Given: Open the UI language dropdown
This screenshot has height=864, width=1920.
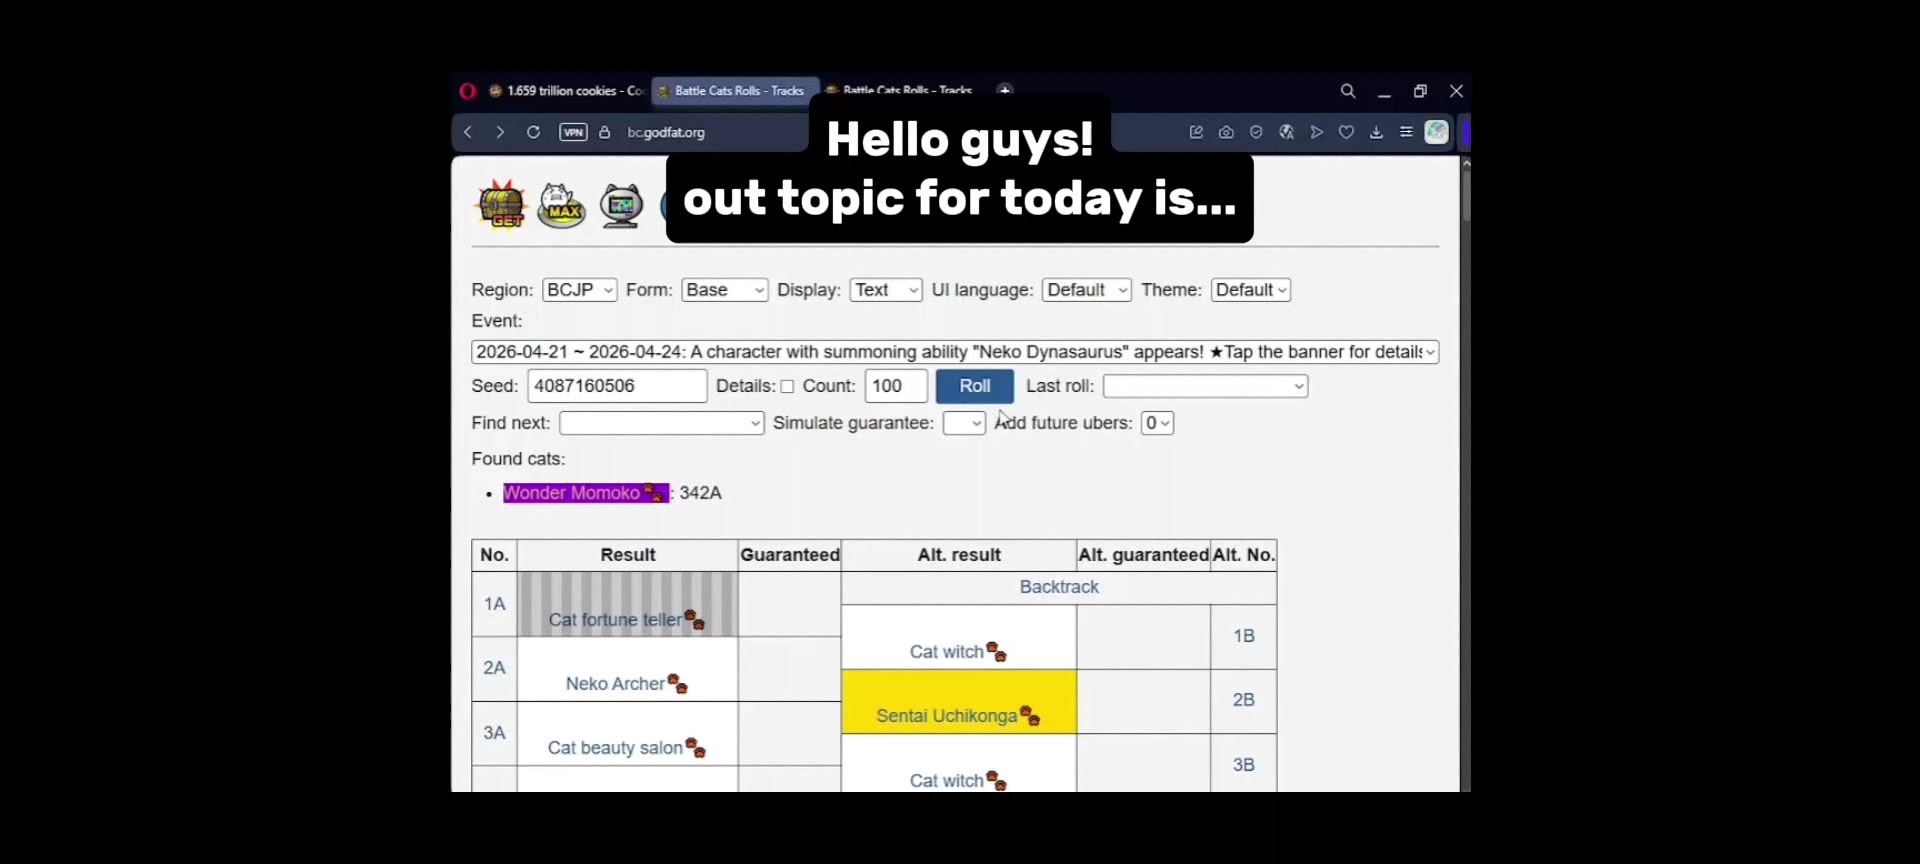Looking at the screenshot, I should [1087, 290].
